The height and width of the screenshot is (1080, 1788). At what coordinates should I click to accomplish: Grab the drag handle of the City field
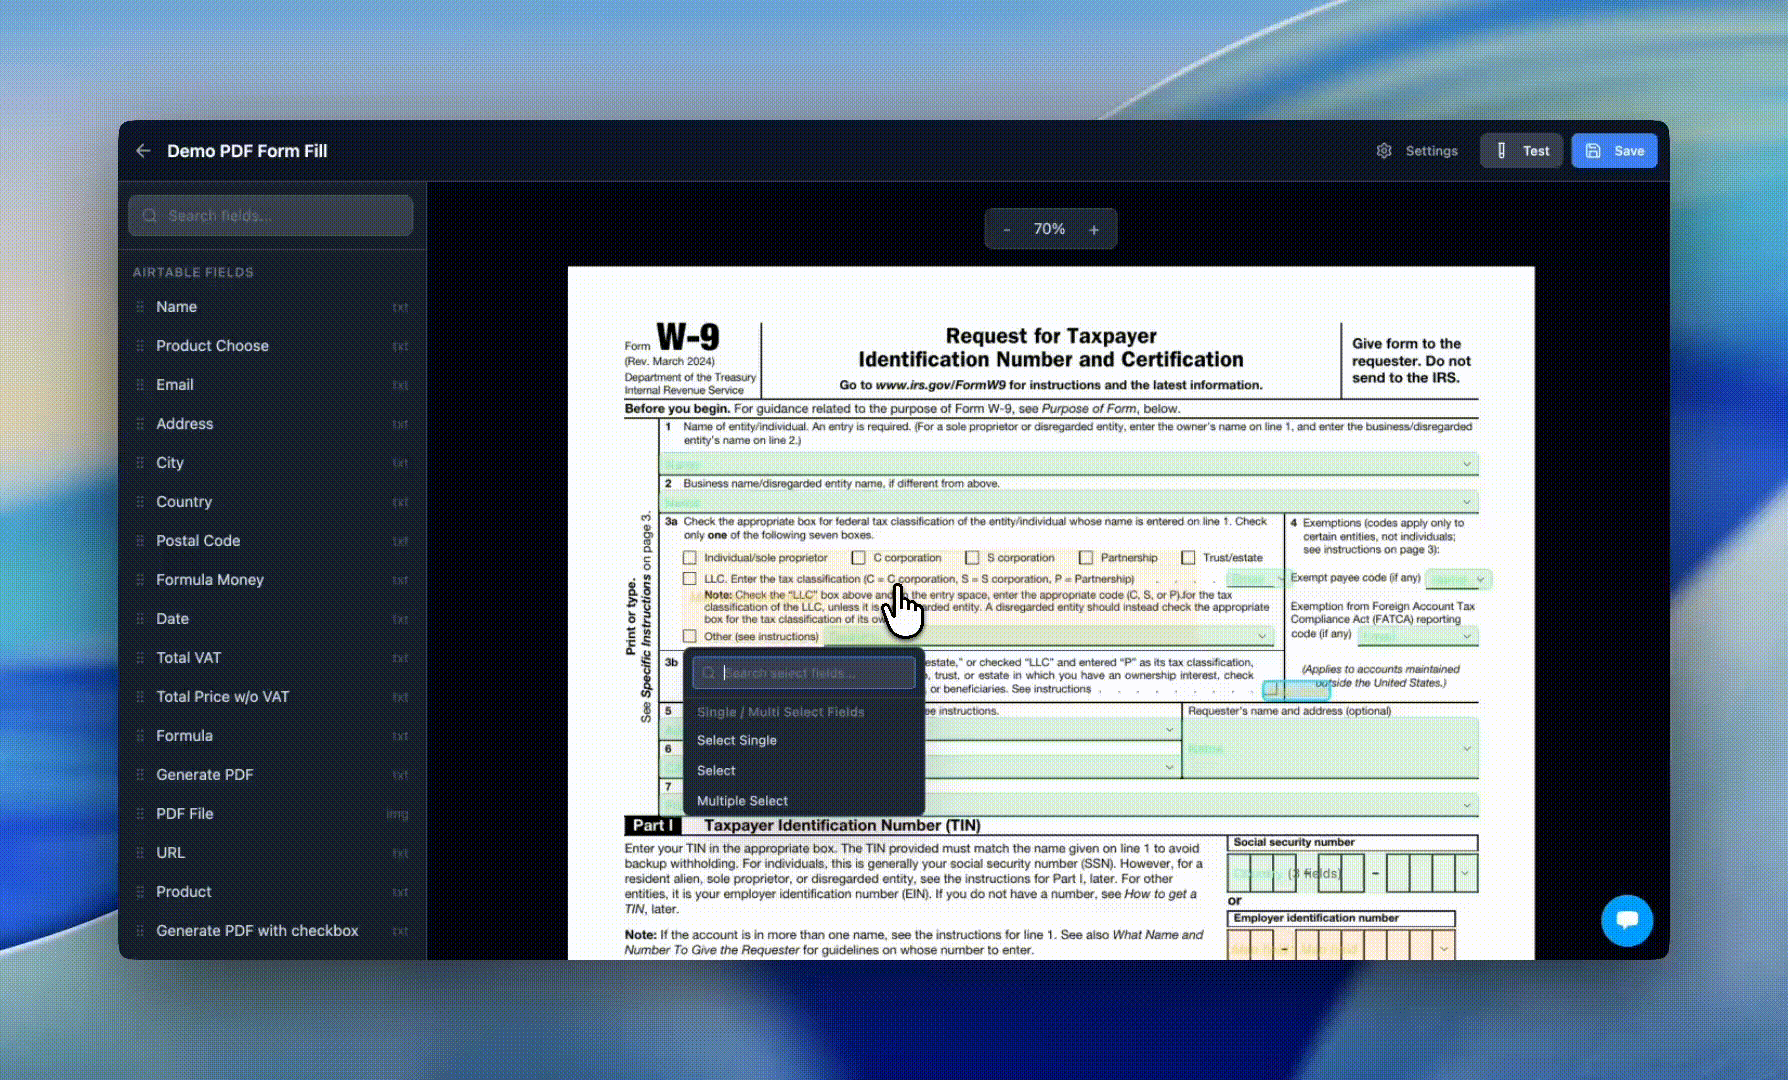(140, 463)
